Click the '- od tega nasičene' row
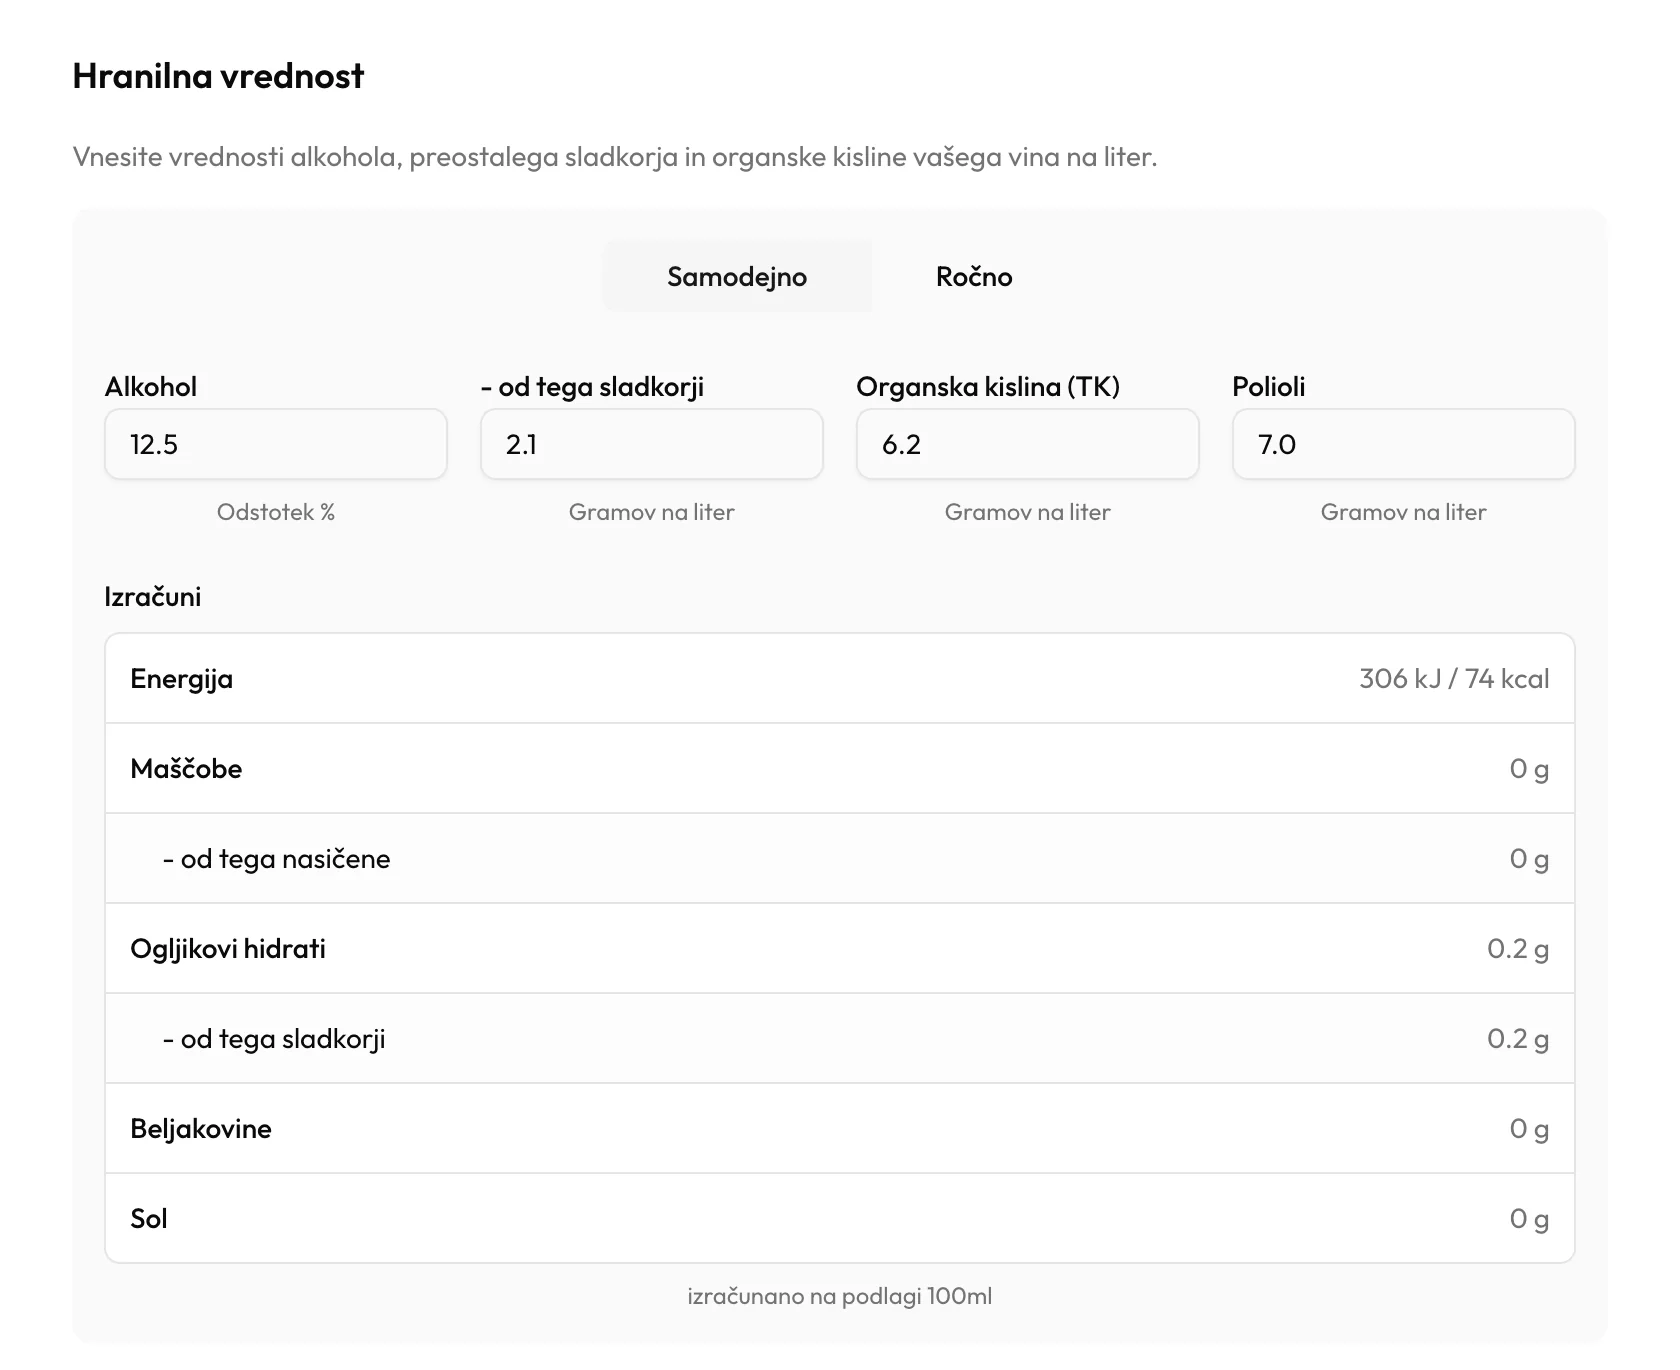1680x1370 pixels. click(x=840, y=858)
